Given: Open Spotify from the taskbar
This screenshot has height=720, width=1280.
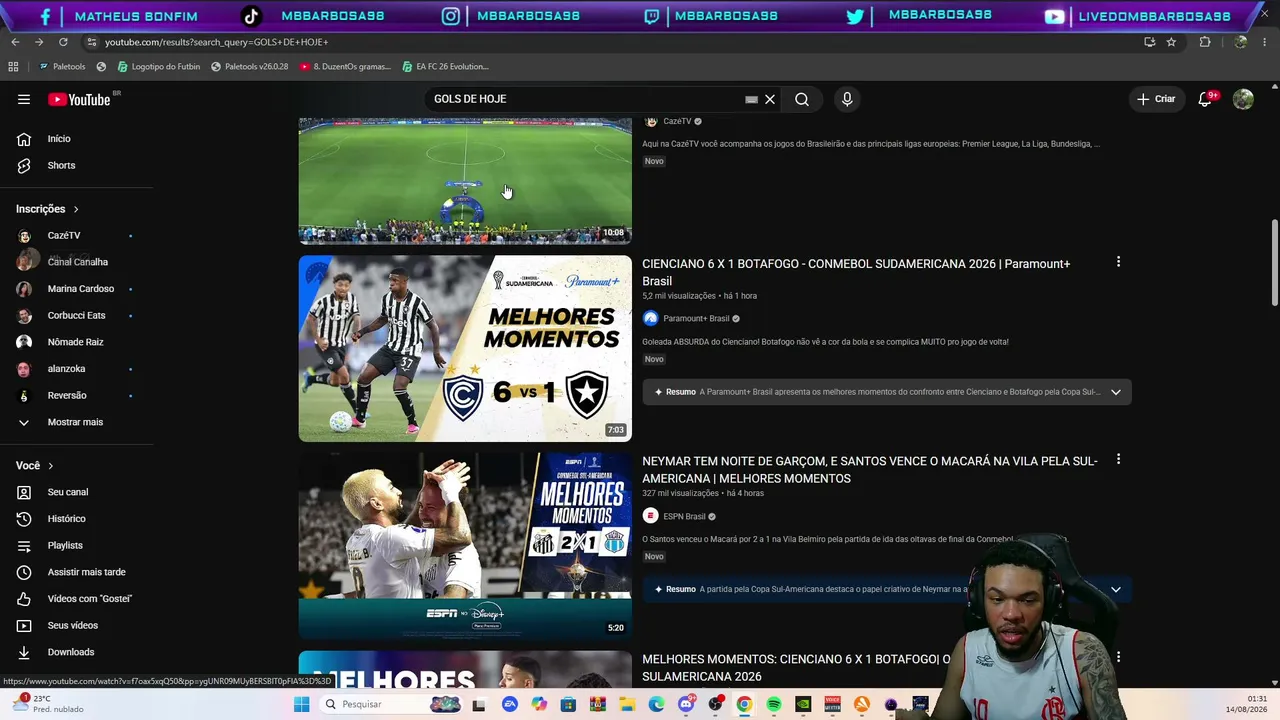Looking at the screenshot, I should click(x=774, y=705).
